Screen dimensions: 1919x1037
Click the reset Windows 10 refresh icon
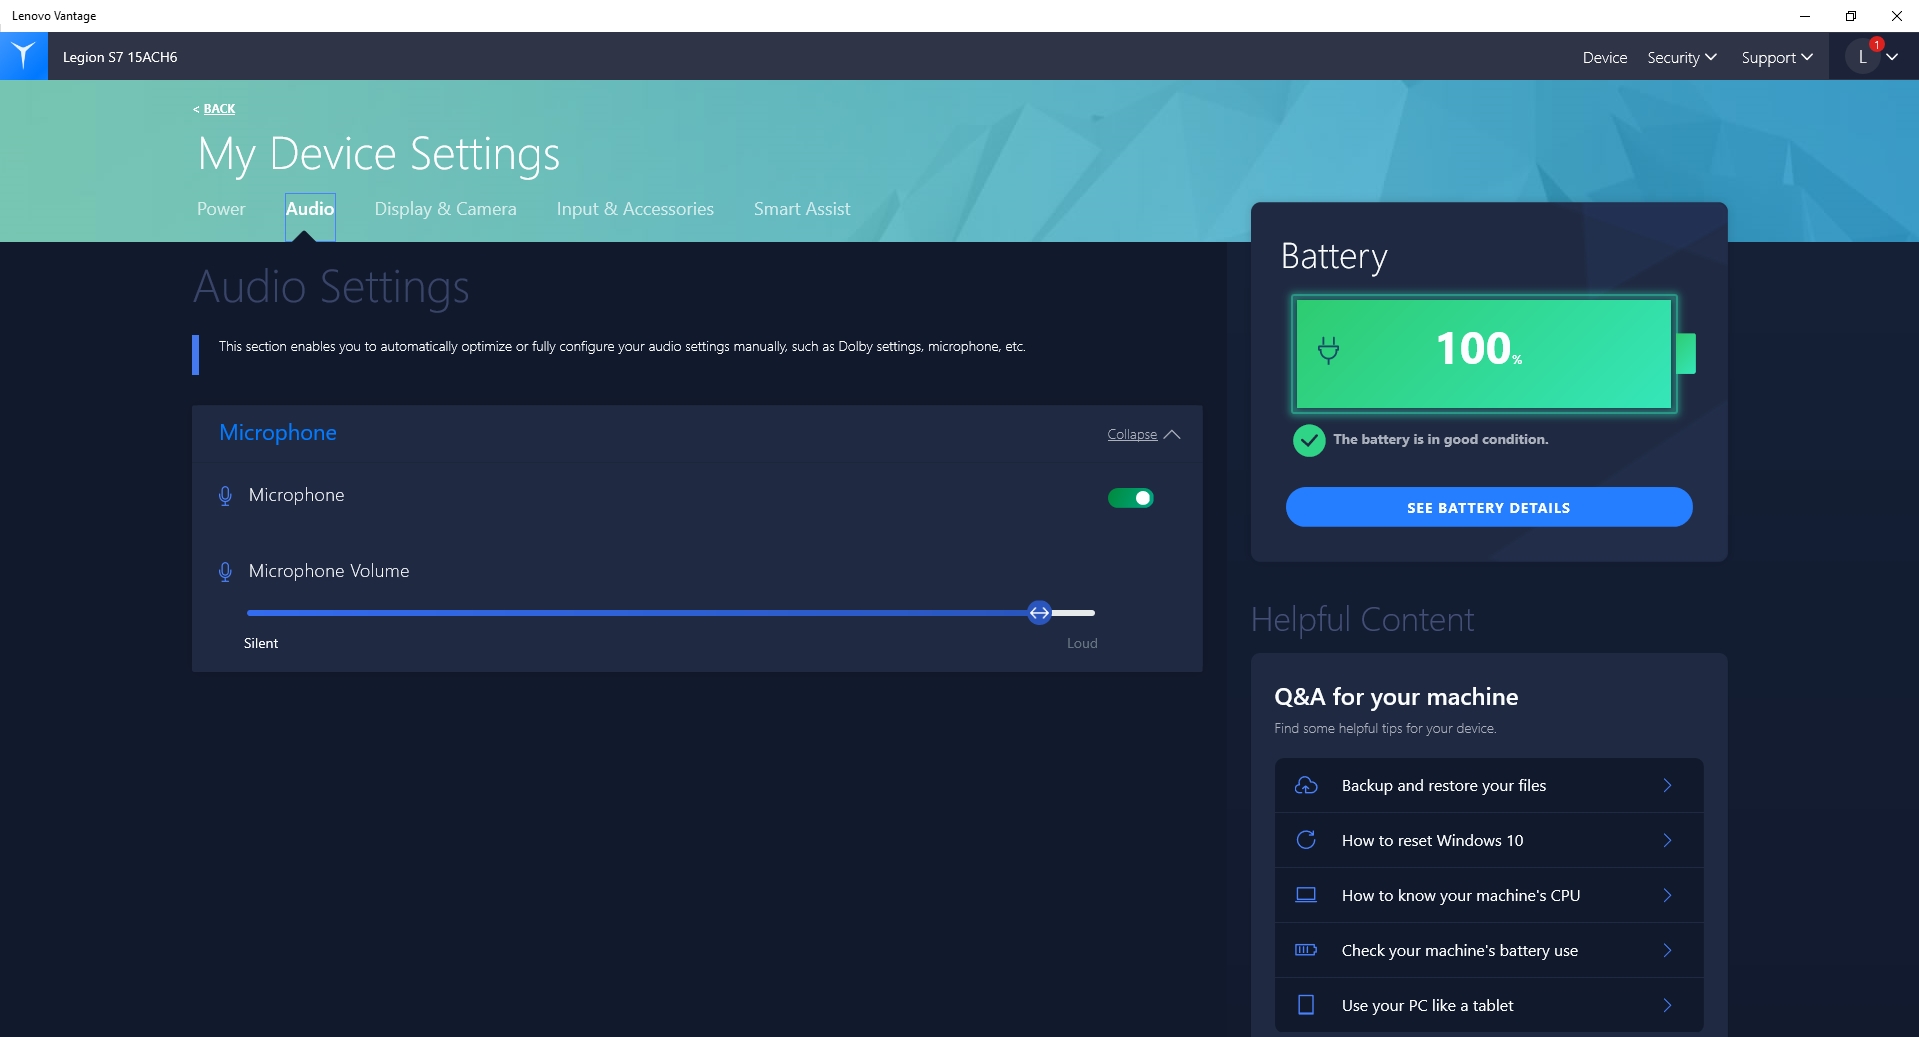(1306, 840)
